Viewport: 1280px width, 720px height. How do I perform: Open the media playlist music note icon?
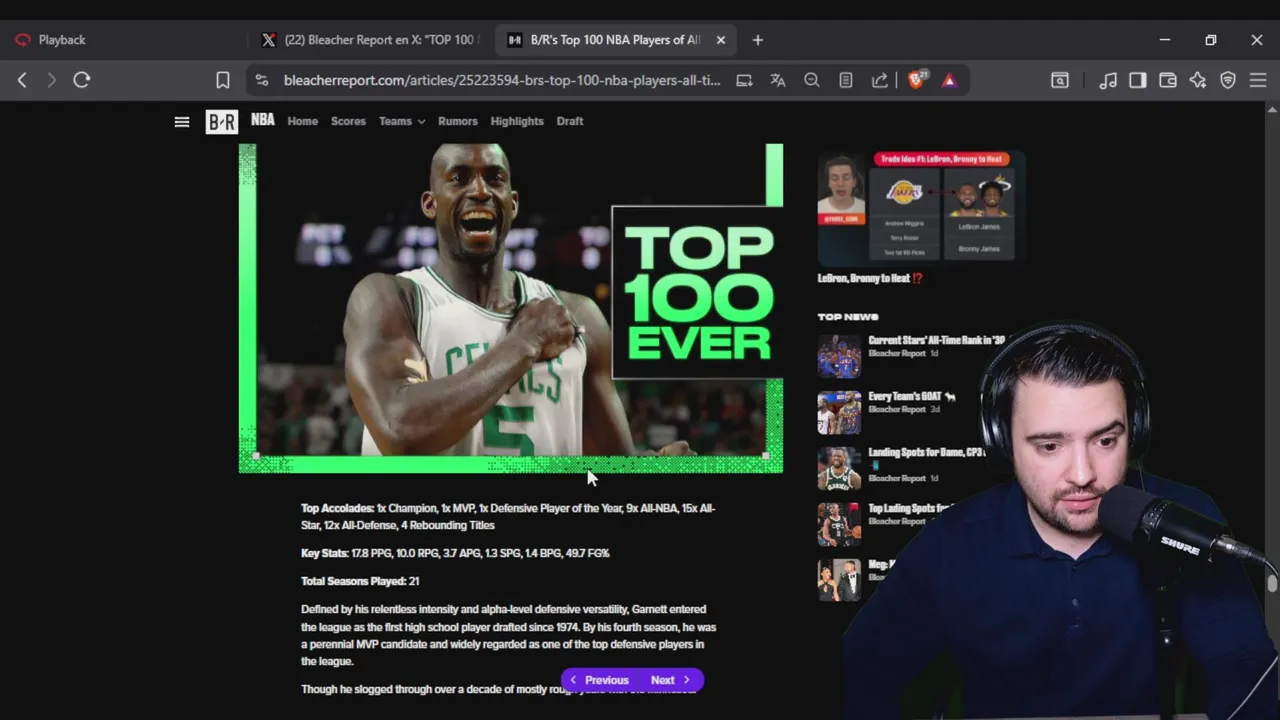click(x=1108, y=80)
